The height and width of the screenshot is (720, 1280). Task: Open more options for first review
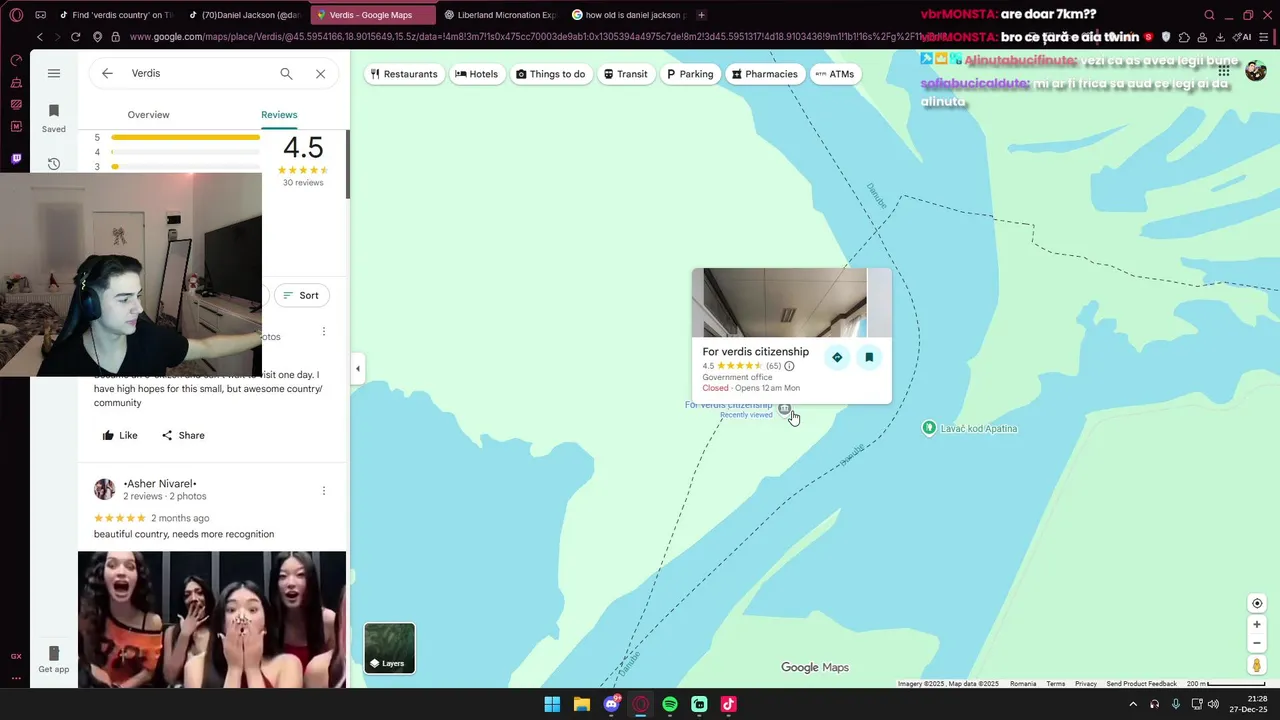coord(323,331)
